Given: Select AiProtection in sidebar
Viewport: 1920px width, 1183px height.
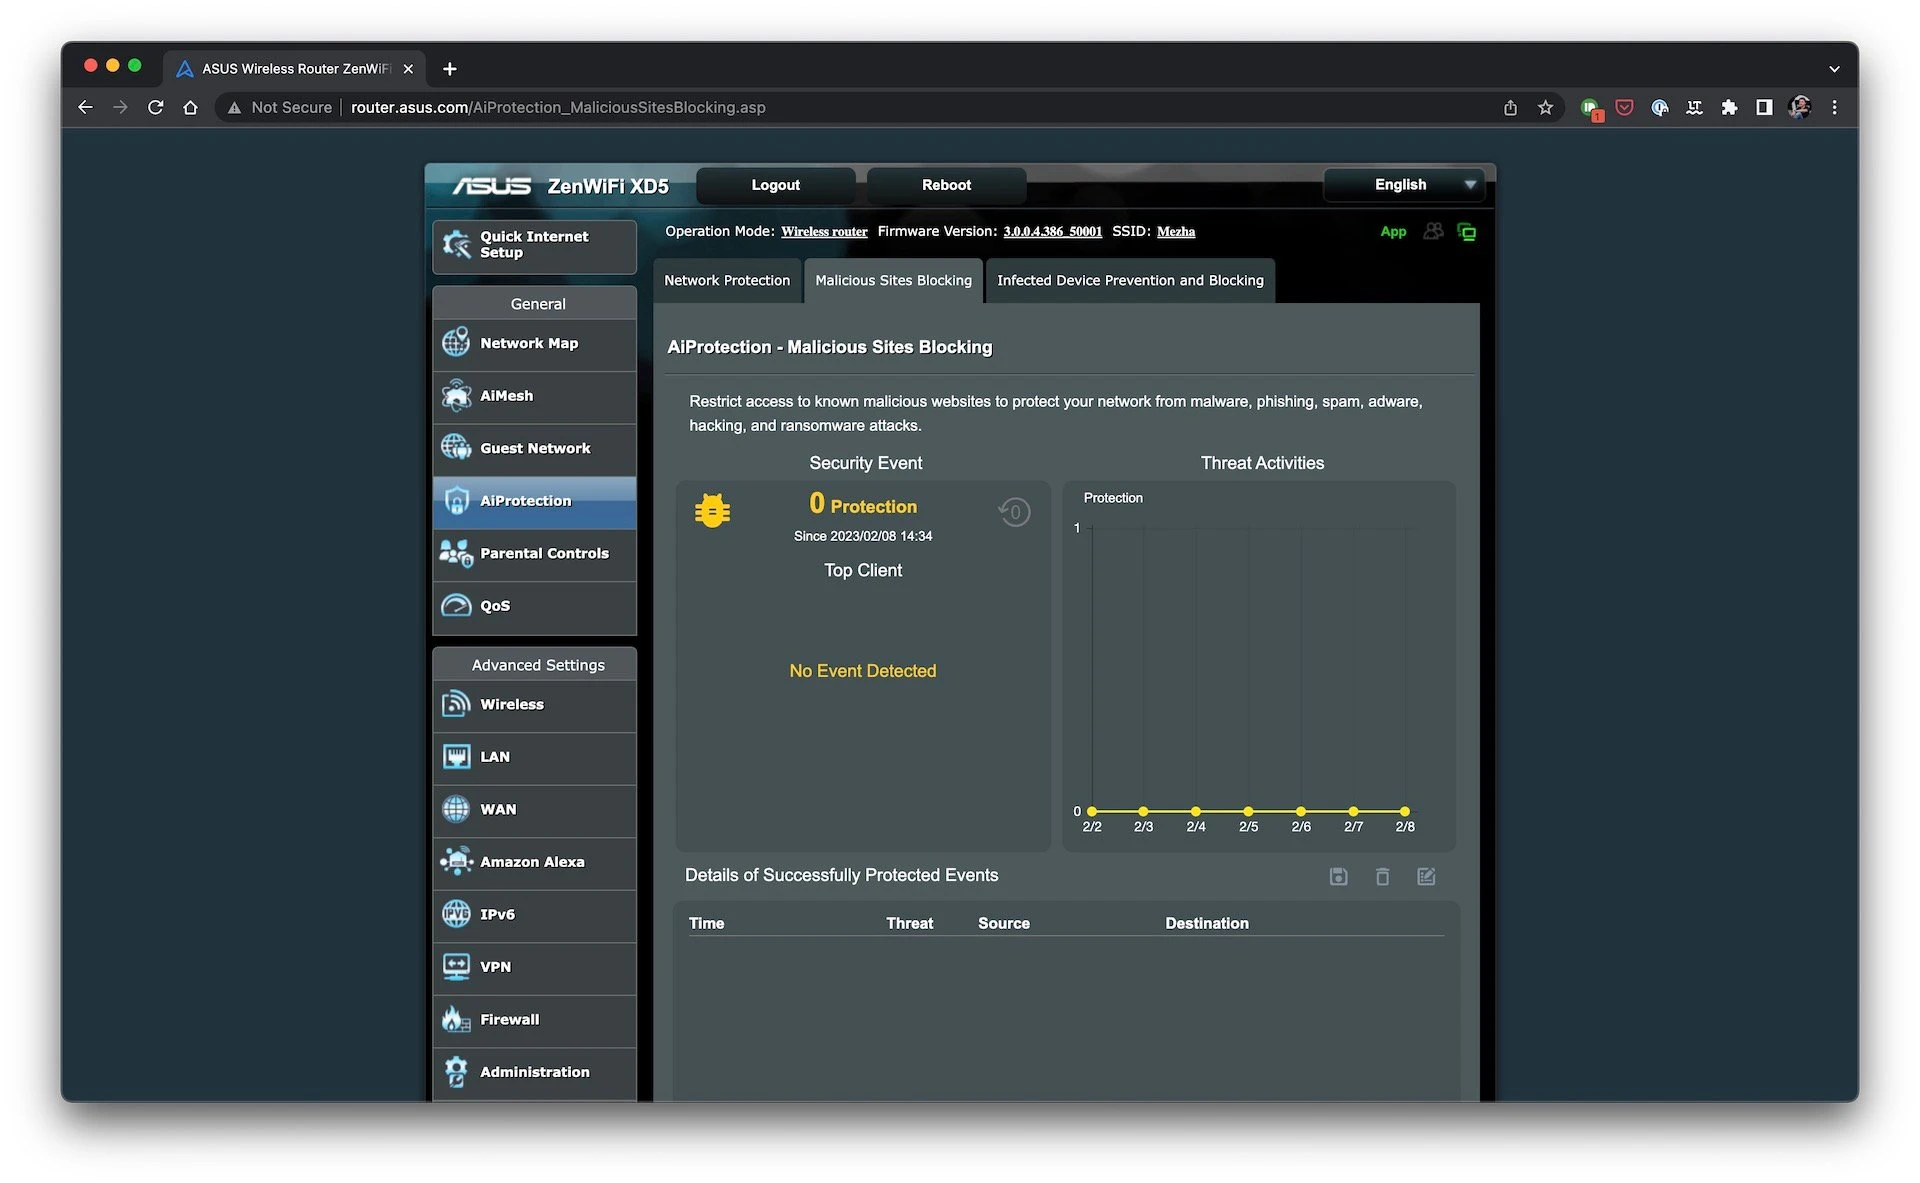Looking at the screenshot, I should (x=534, y=501).
